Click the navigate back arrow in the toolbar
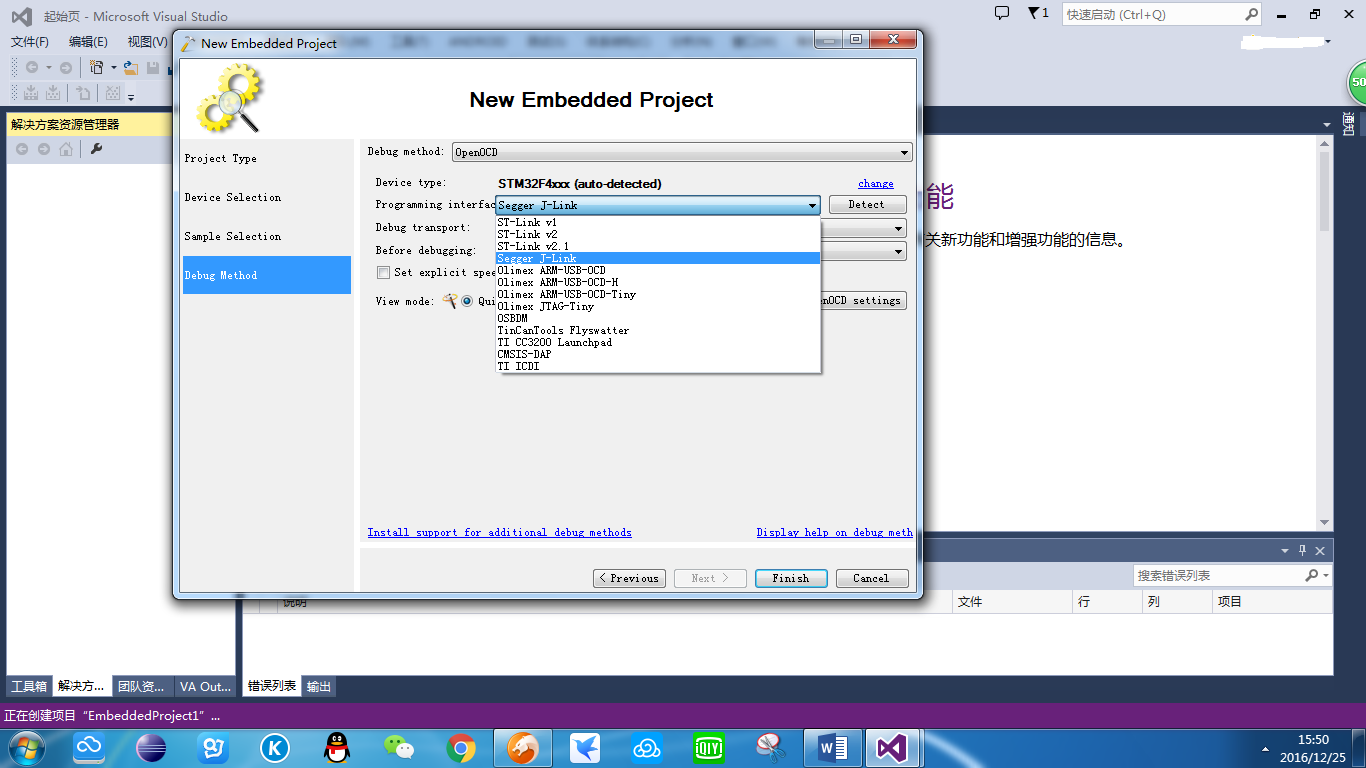The width and height of the screenshot is (1366, 768). point(31,67)
